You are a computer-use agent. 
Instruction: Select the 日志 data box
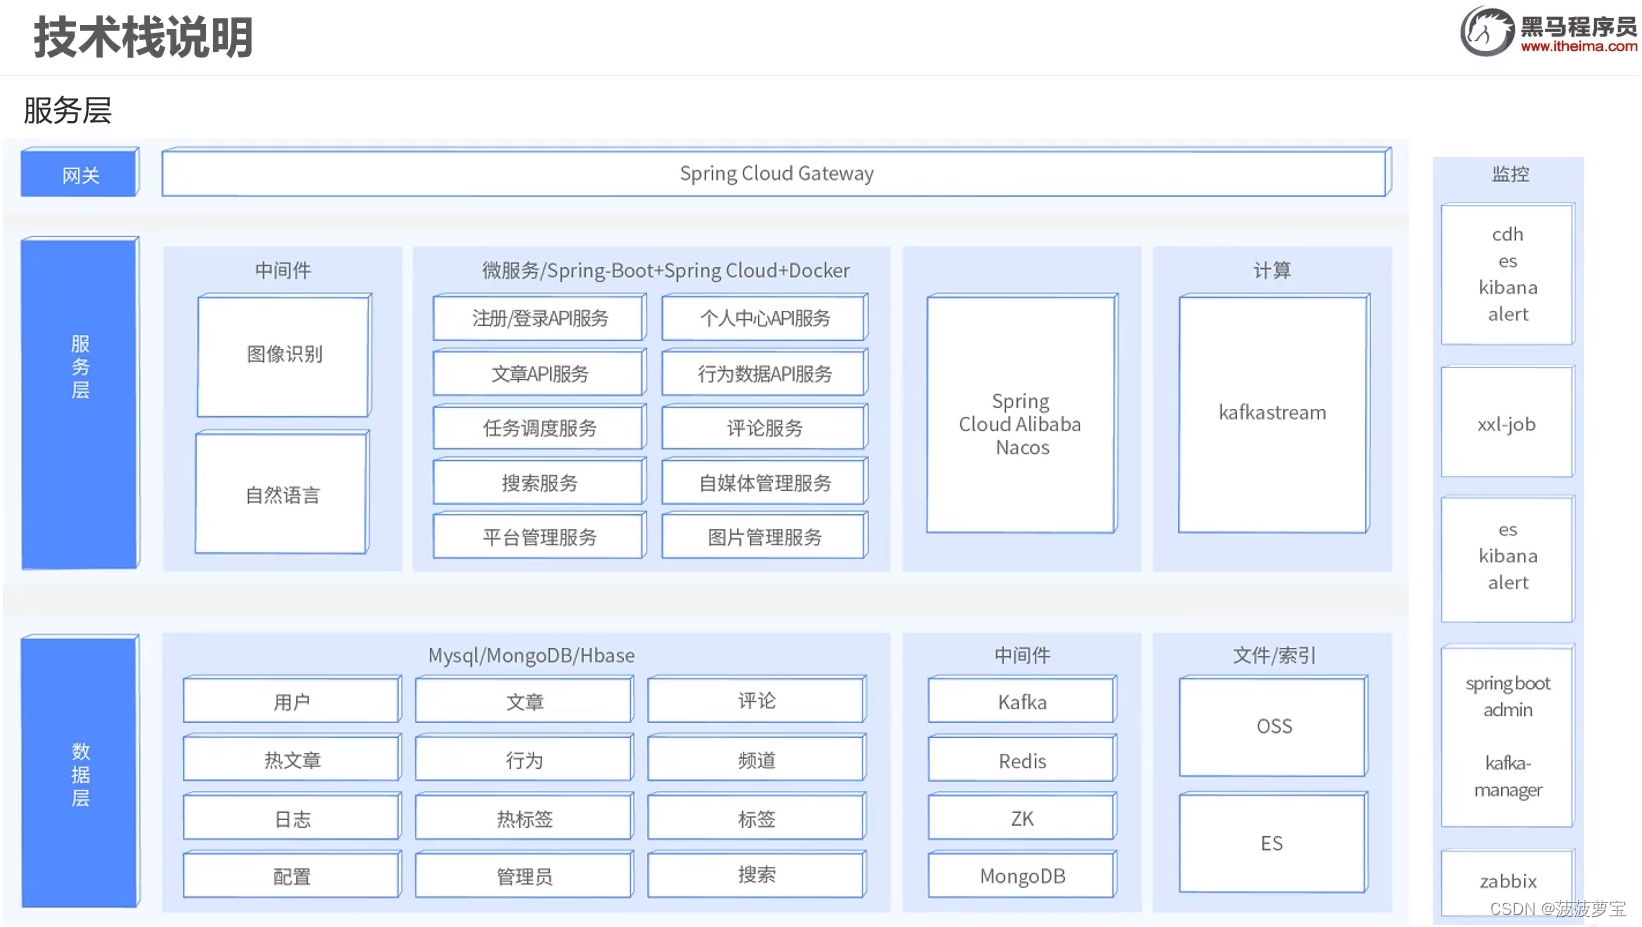point(292,817)
